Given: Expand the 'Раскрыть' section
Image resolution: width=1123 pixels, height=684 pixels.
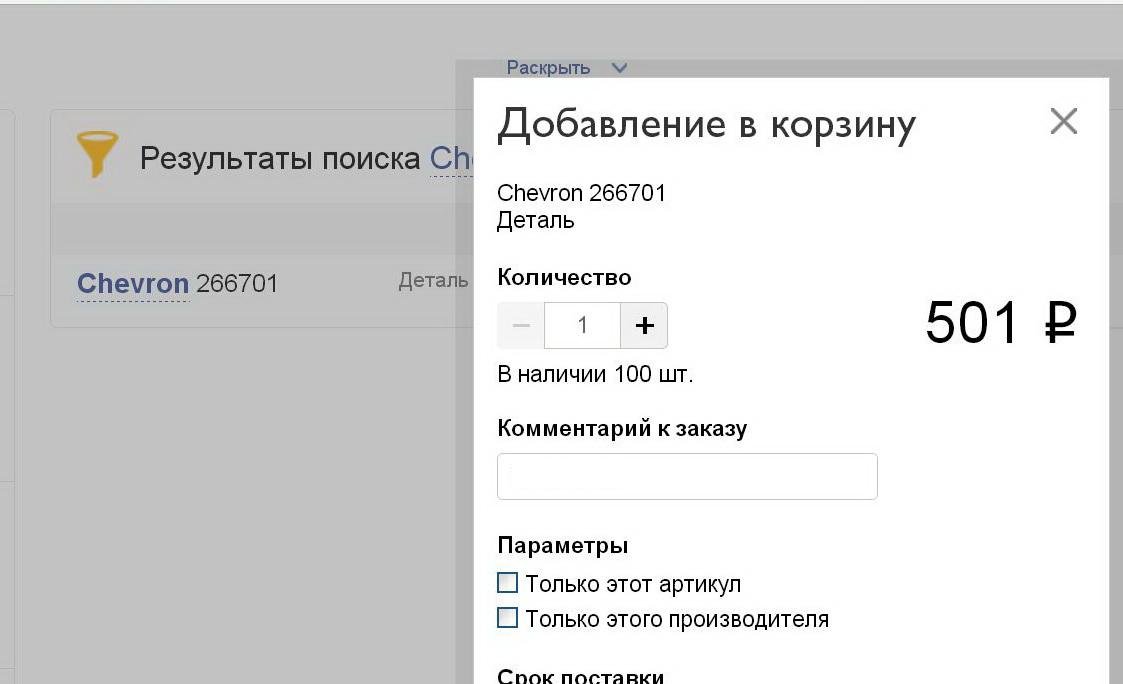Looking at the screenshot, I should [x=548, y=68].
